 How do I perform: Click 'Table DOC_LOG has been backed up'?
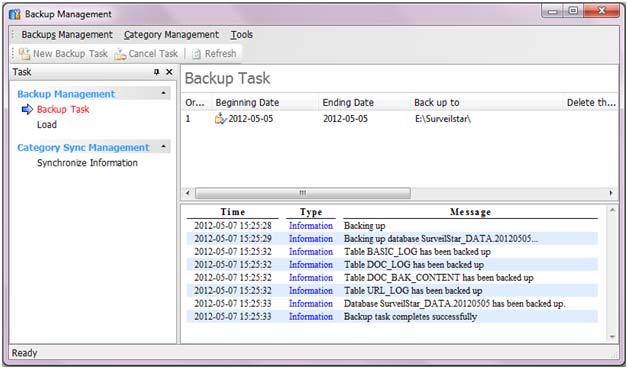pyautogui.click(x=414, y=265)
